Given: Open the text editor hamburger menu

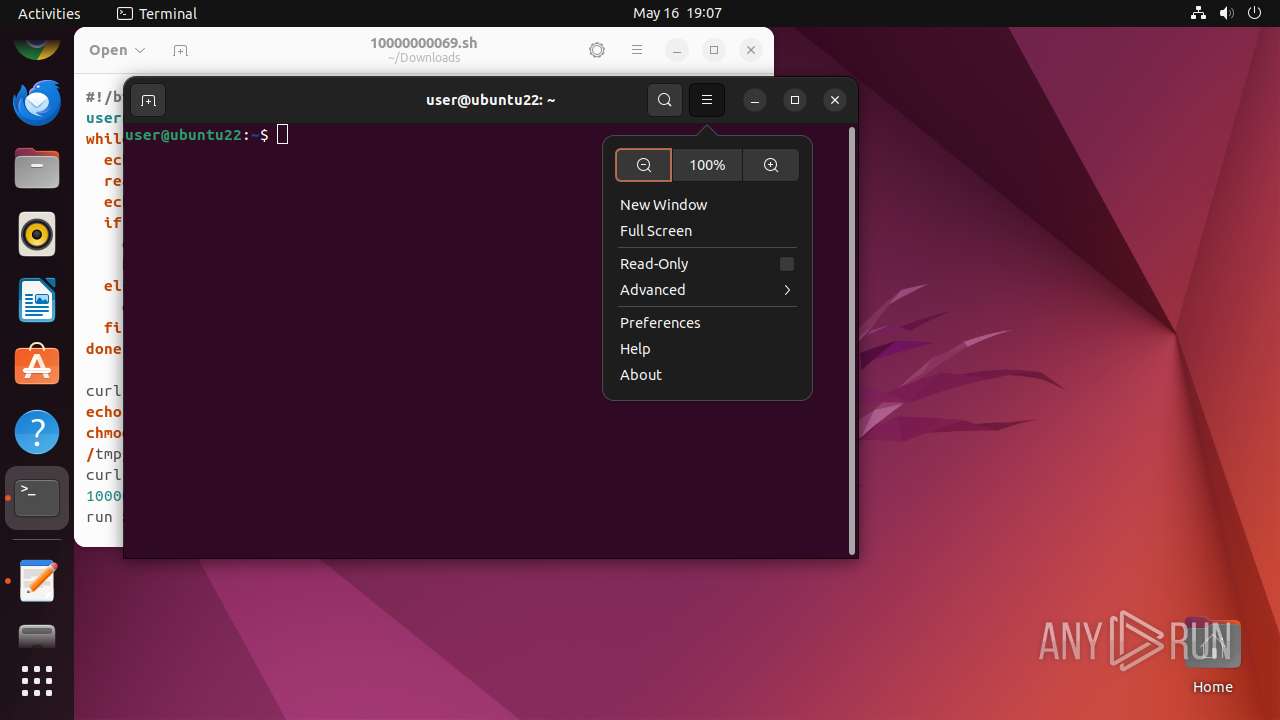Looking at the screenshot, I should [x=637, y=50].
